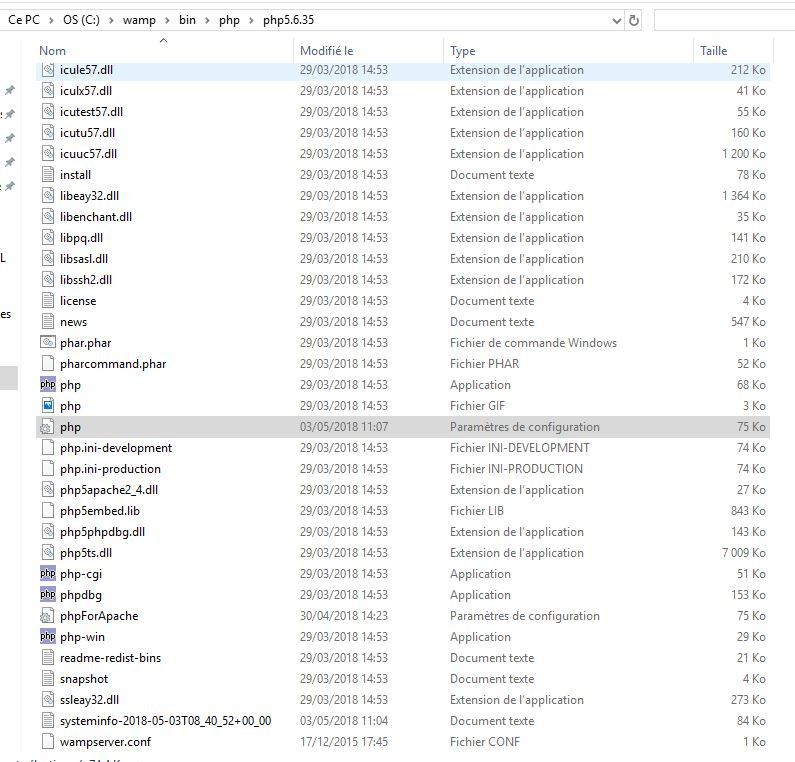The height and width of the screenshot is (762, 795).
Task: Click the license document icon
Action: [48, 301]
